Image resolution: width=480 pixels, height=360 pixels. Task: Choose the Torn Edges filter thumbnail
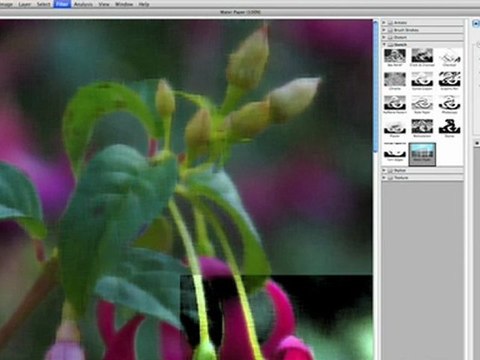coord(395,151)
